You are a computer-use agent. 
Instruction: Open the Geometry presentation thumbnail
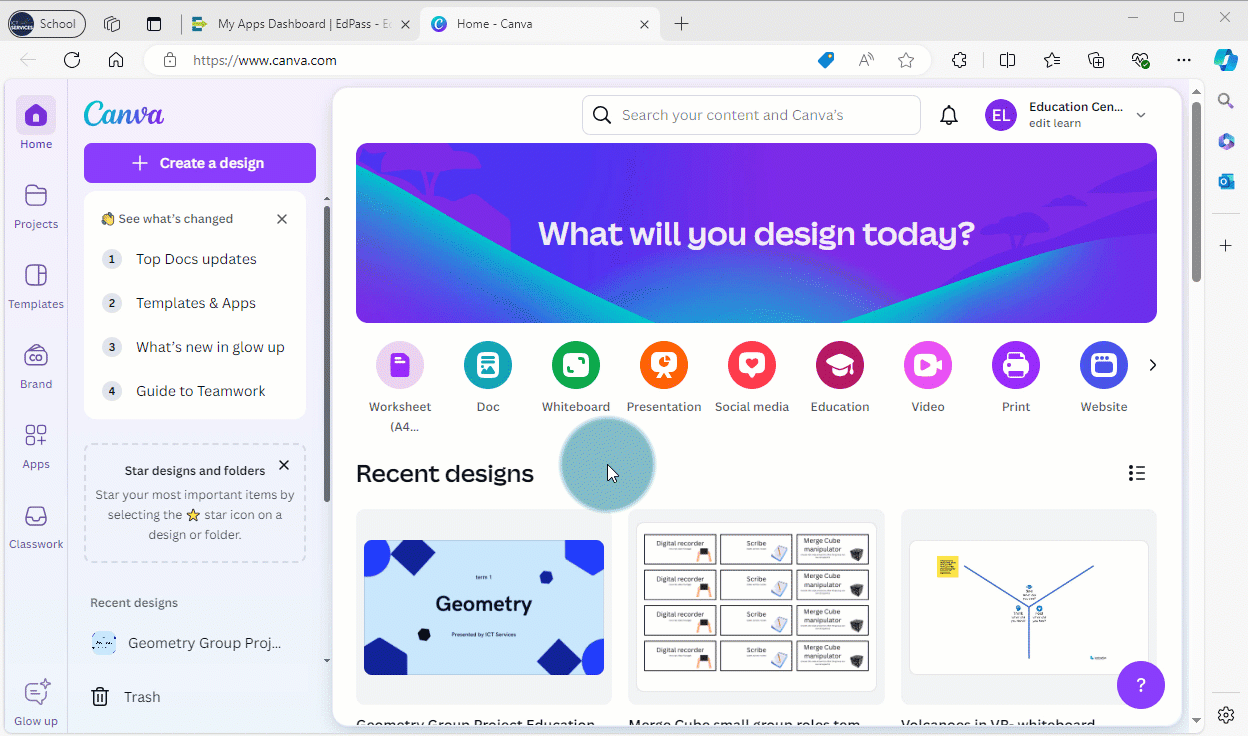click(484, 607)
